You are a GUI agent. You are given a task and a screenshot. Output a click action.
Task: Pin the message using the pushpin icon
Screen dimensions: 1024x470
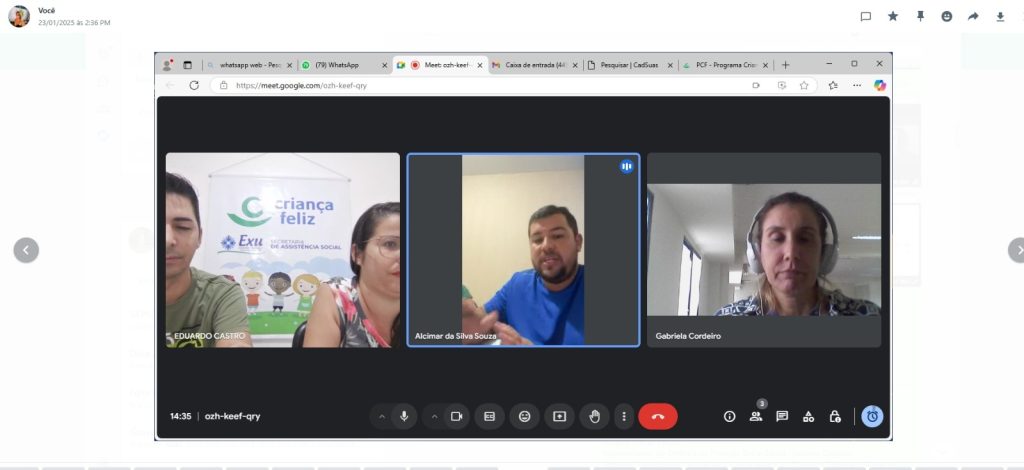(920, 16)
